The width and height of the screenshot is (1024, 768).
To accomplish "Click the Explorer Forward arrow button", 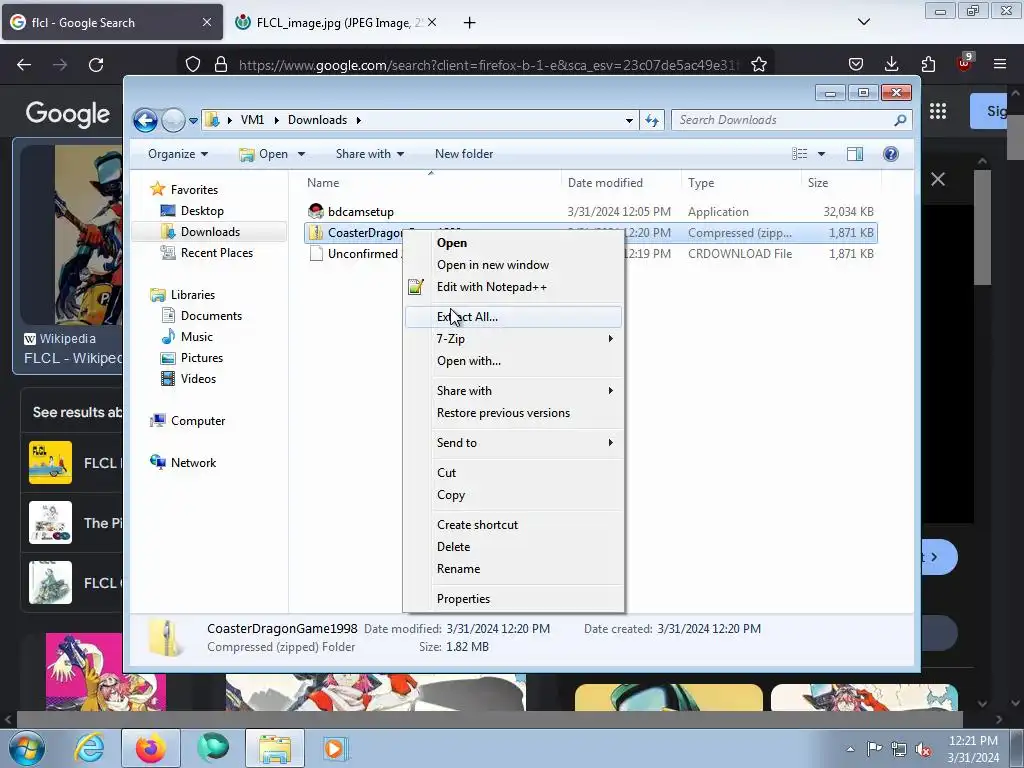I will pyautogui.click(x=173, y=120).
